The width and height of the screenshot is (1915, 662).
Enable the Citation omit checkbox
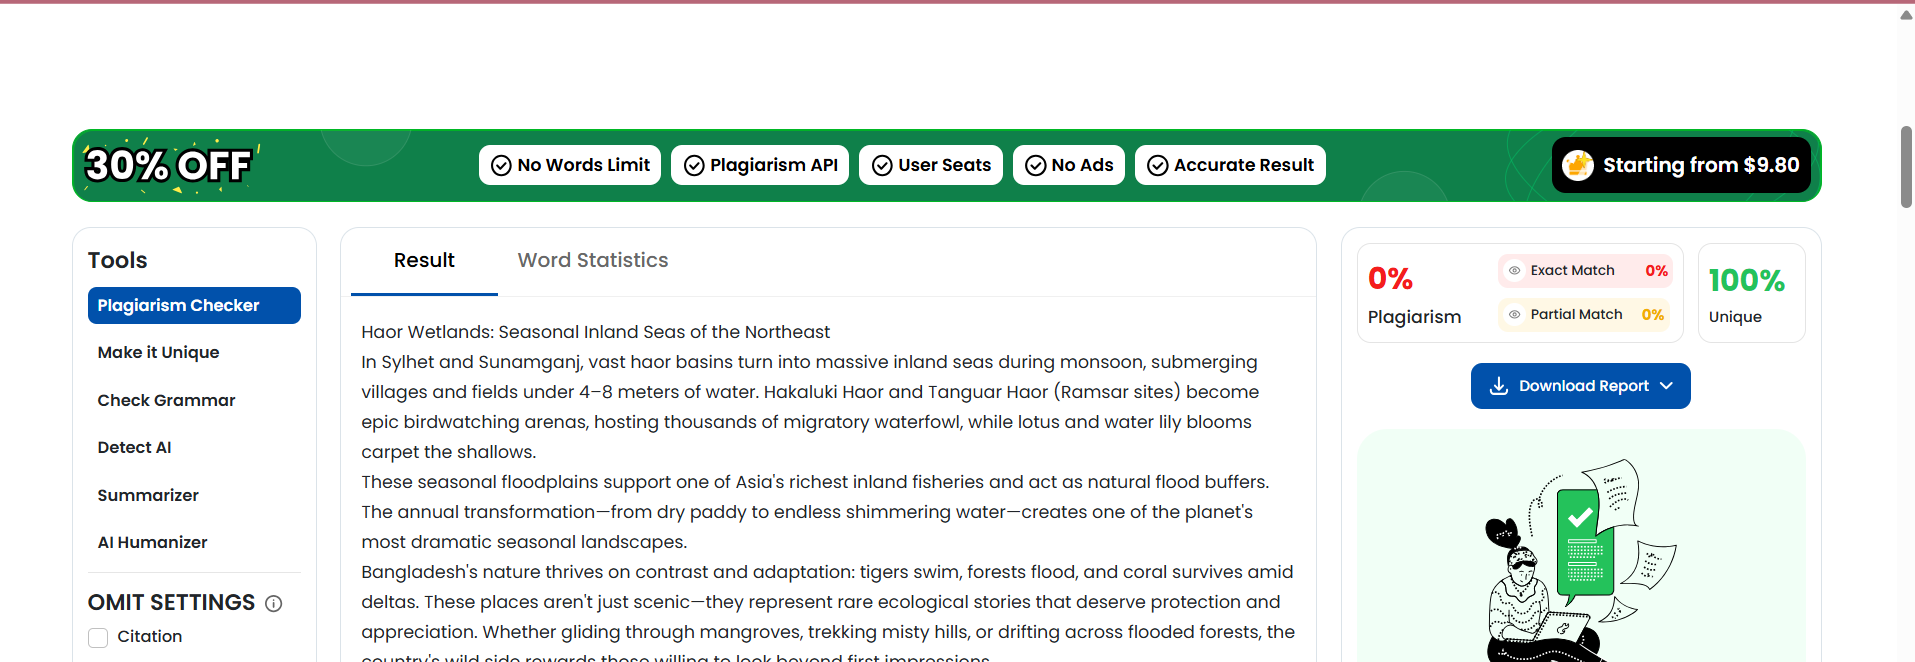[98, 637]
